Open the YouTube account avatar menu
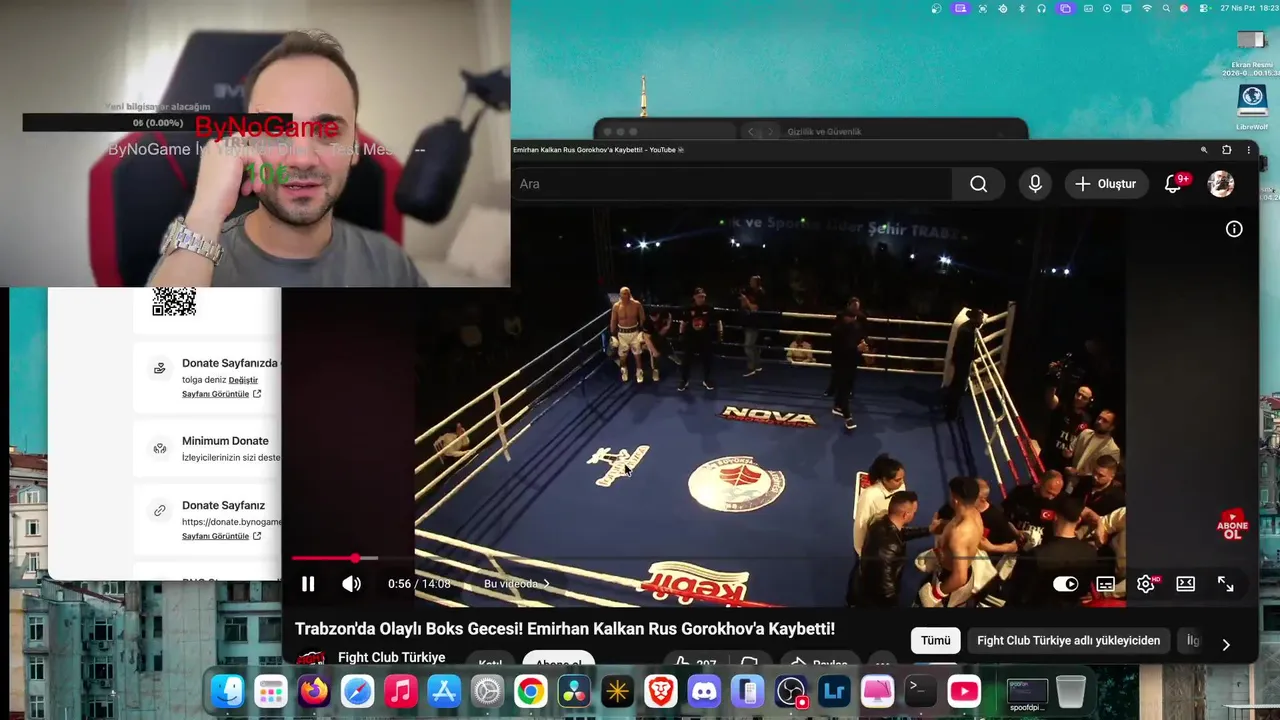This screenshot has width=1280, height=720. click(x=1221, y=184)
